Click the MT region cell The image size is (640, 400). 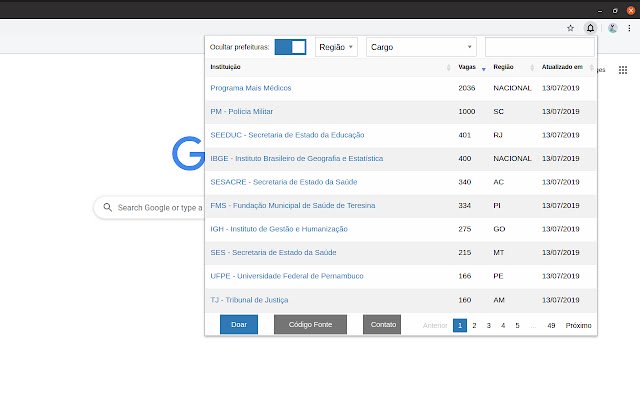click(x=499, y=252)
